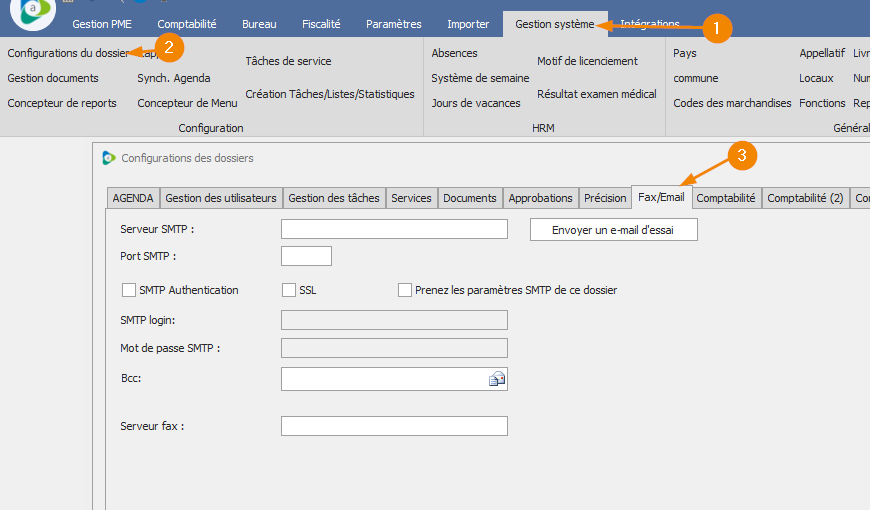Image resolution: width=870 pixels, height=510 pixels.
Task: Switch to the Approbations tab
Action: 540,198
